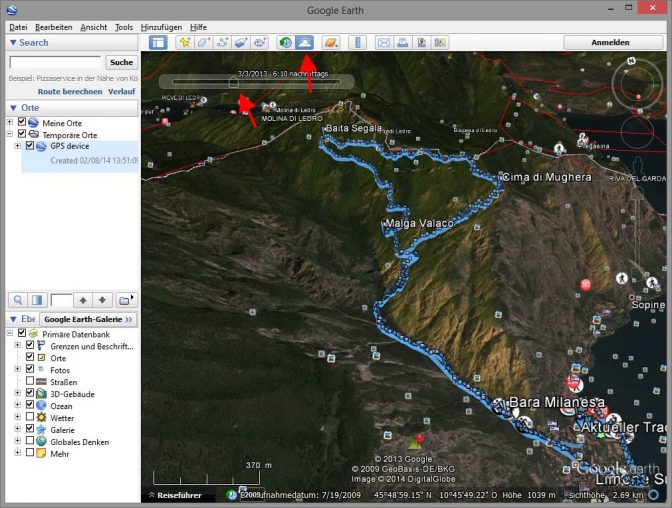
Task: Collapse the Orte panel triangle
Action: pos(13,108)
